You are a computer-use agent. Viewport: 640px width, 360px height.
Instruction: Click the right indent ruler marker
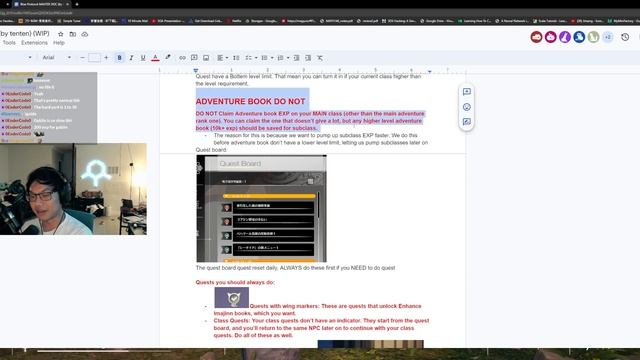click(429, 71)
